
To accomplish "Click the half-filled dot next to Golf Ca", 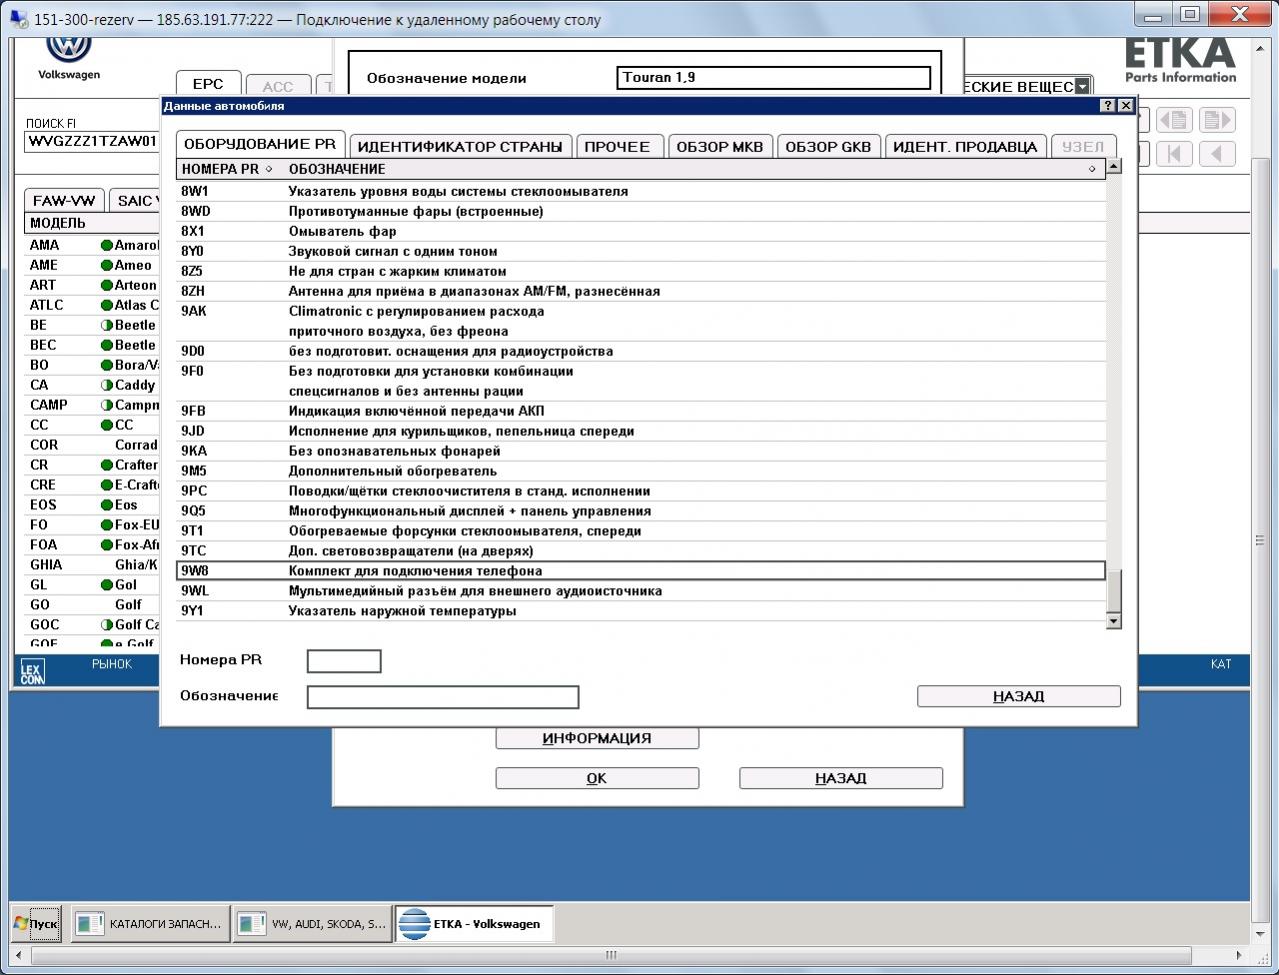I will 107,625.
